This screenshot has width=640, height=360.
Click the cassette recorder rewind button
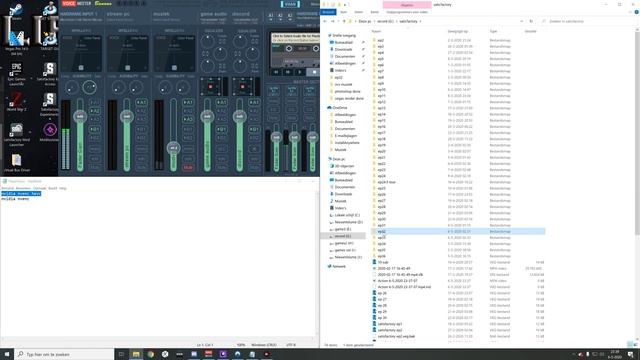[276, 72]
